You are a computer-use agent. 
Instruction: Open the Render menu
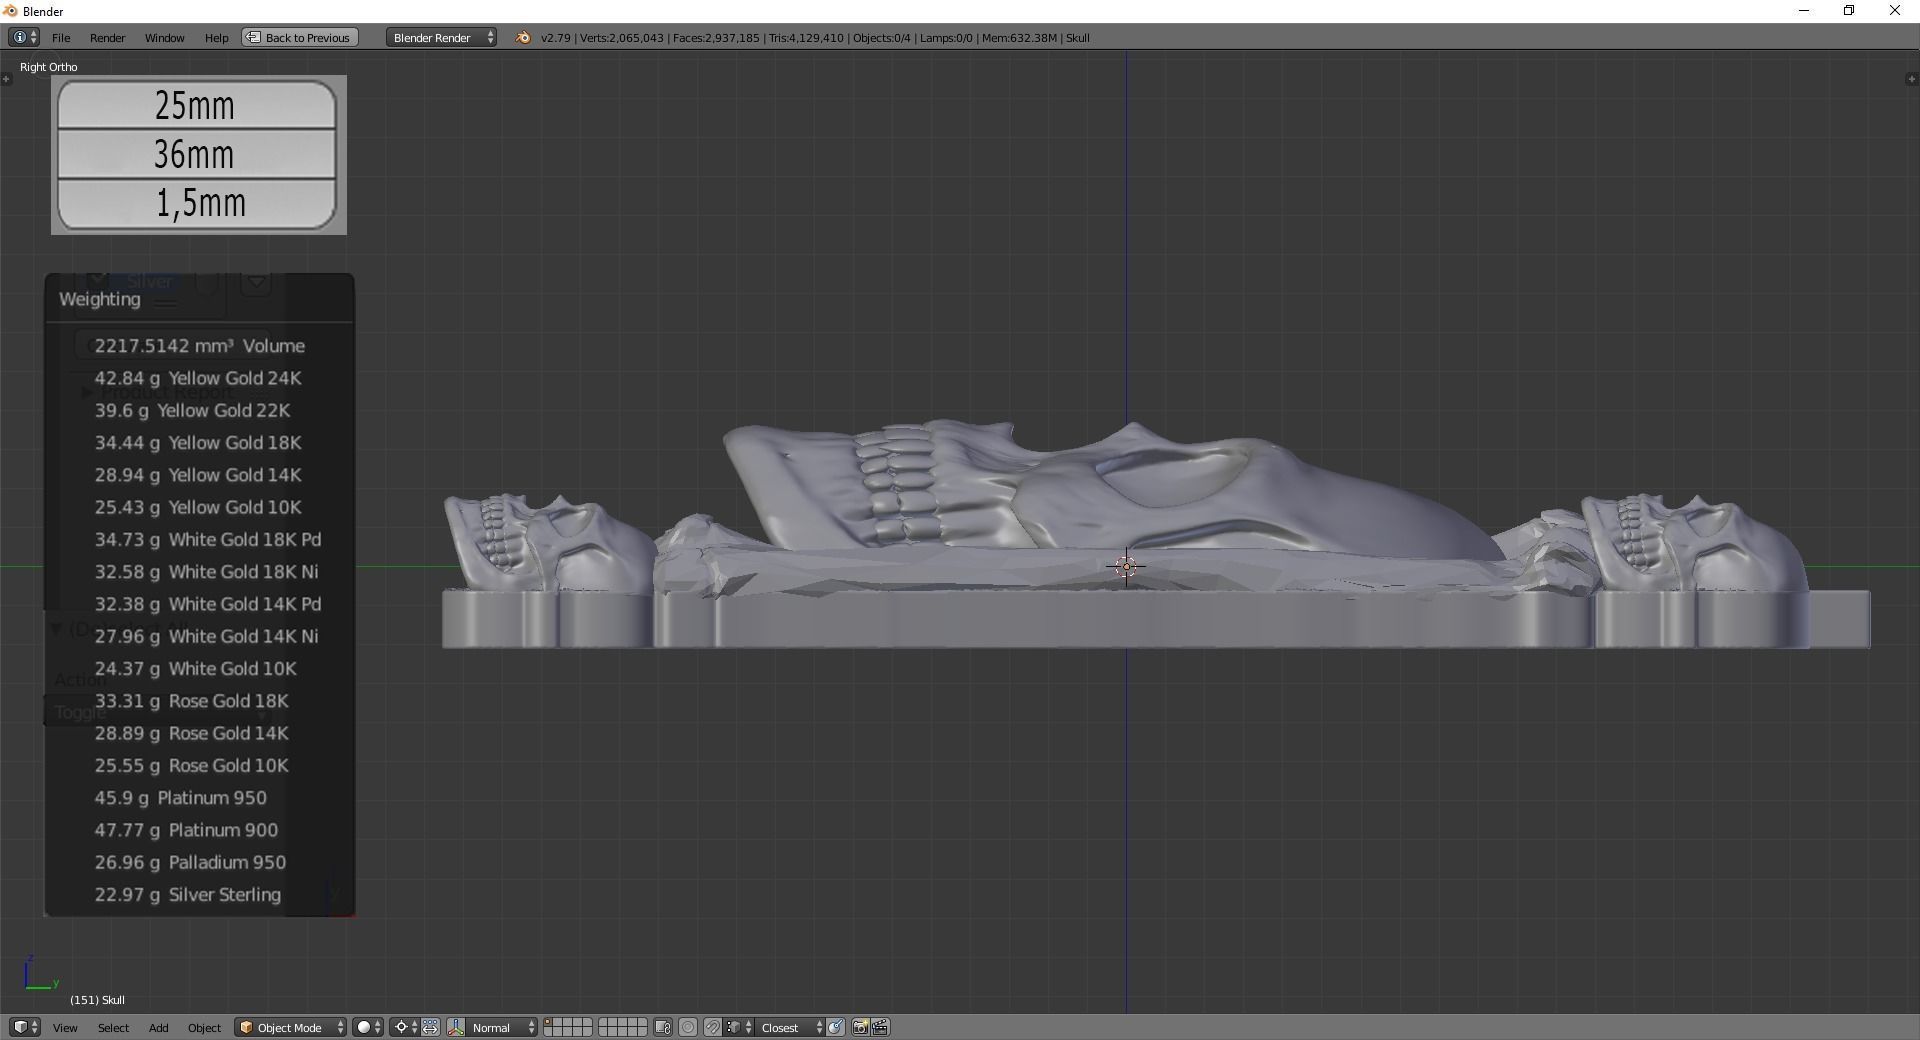[x=107, y=38]
